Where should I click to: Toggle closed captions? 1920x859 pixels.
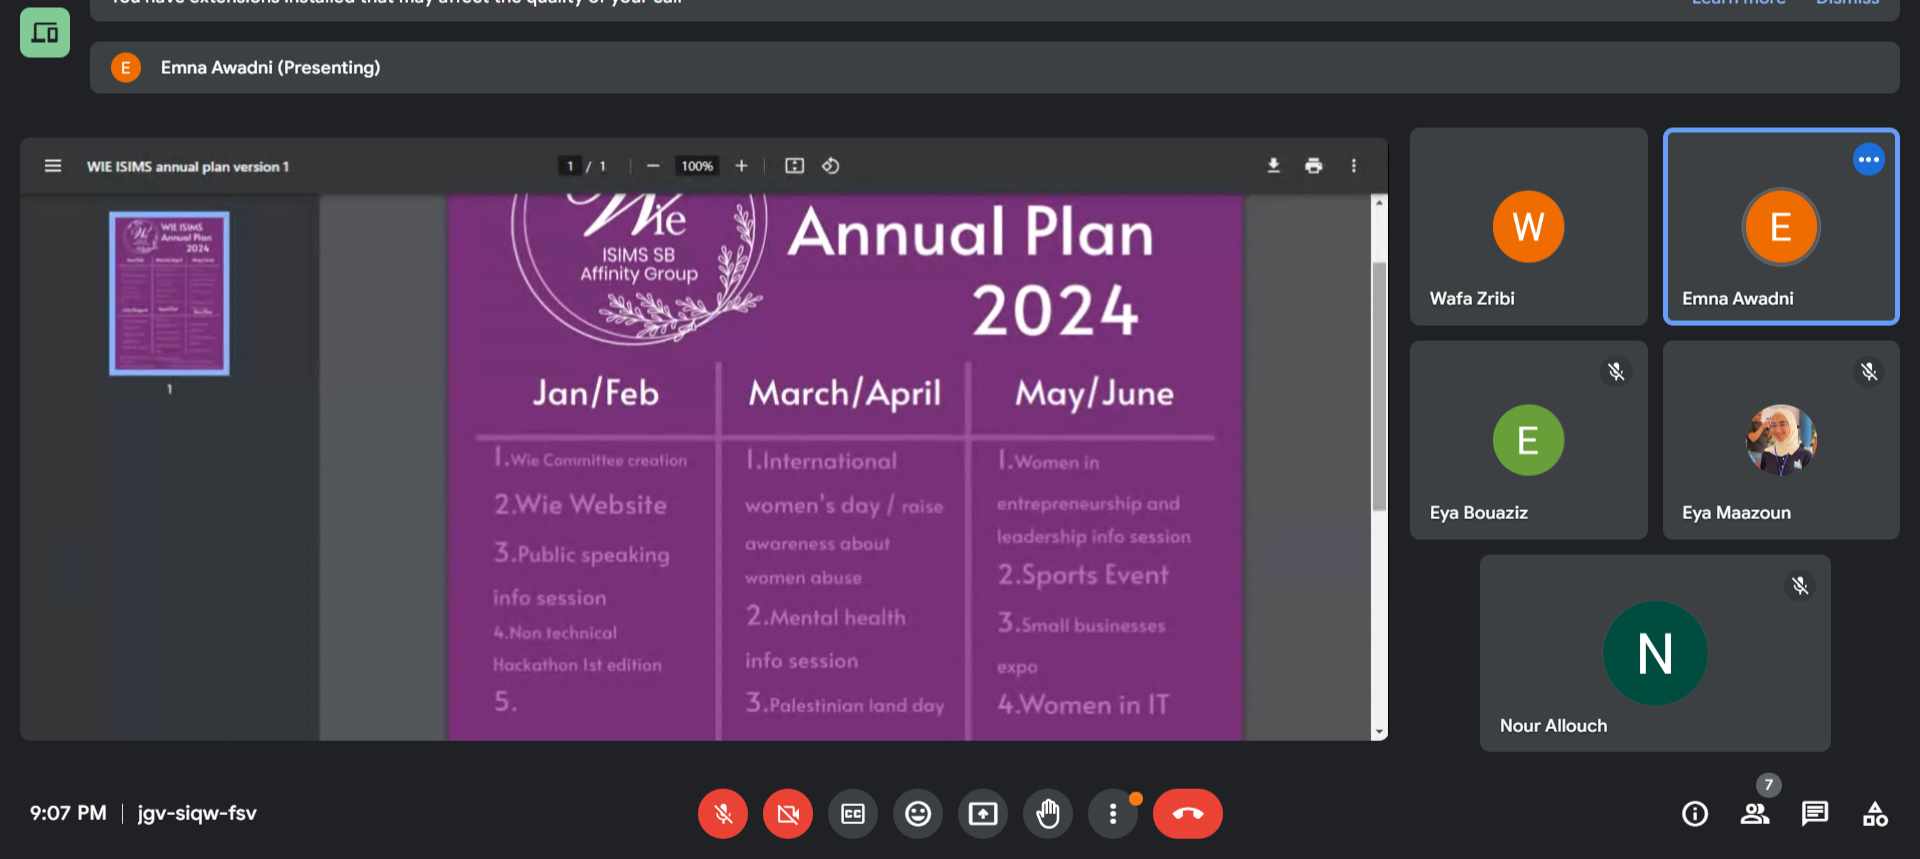click(x=853, y=814)
